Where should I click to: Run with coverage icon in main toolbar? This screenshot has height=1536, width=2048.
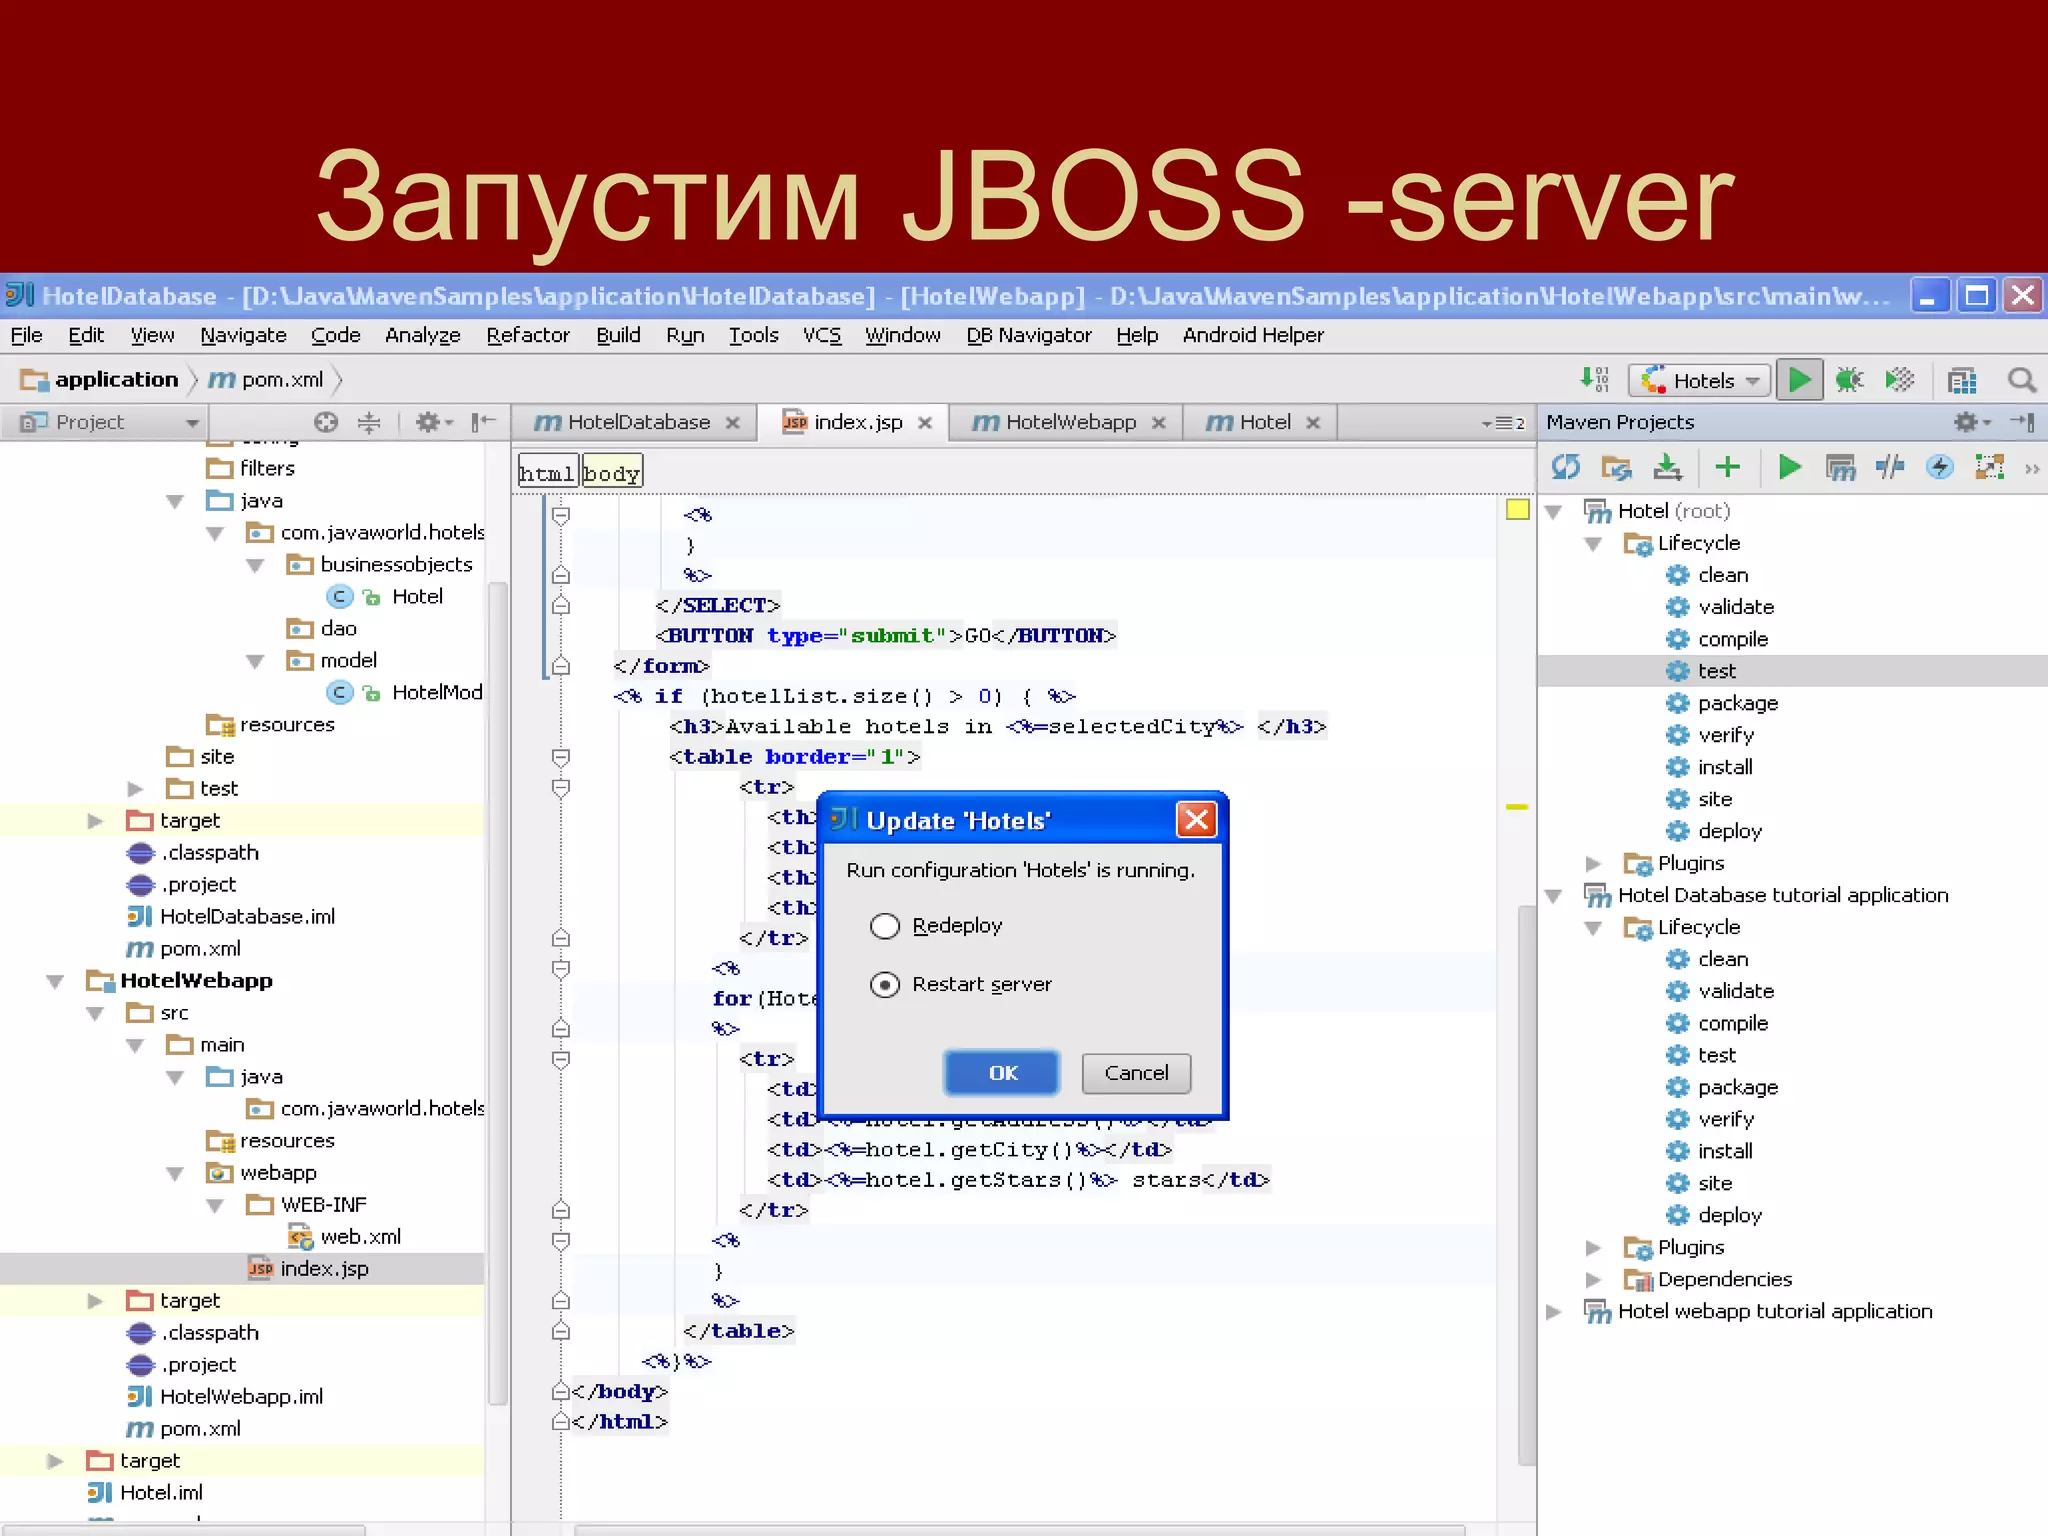1899,380
